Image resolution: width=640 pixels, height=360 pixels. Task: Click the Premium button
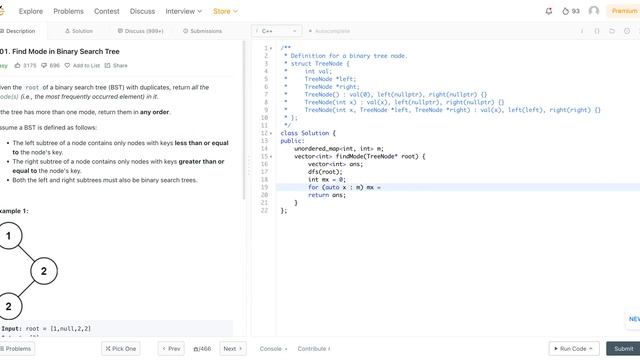coord(624,11)
